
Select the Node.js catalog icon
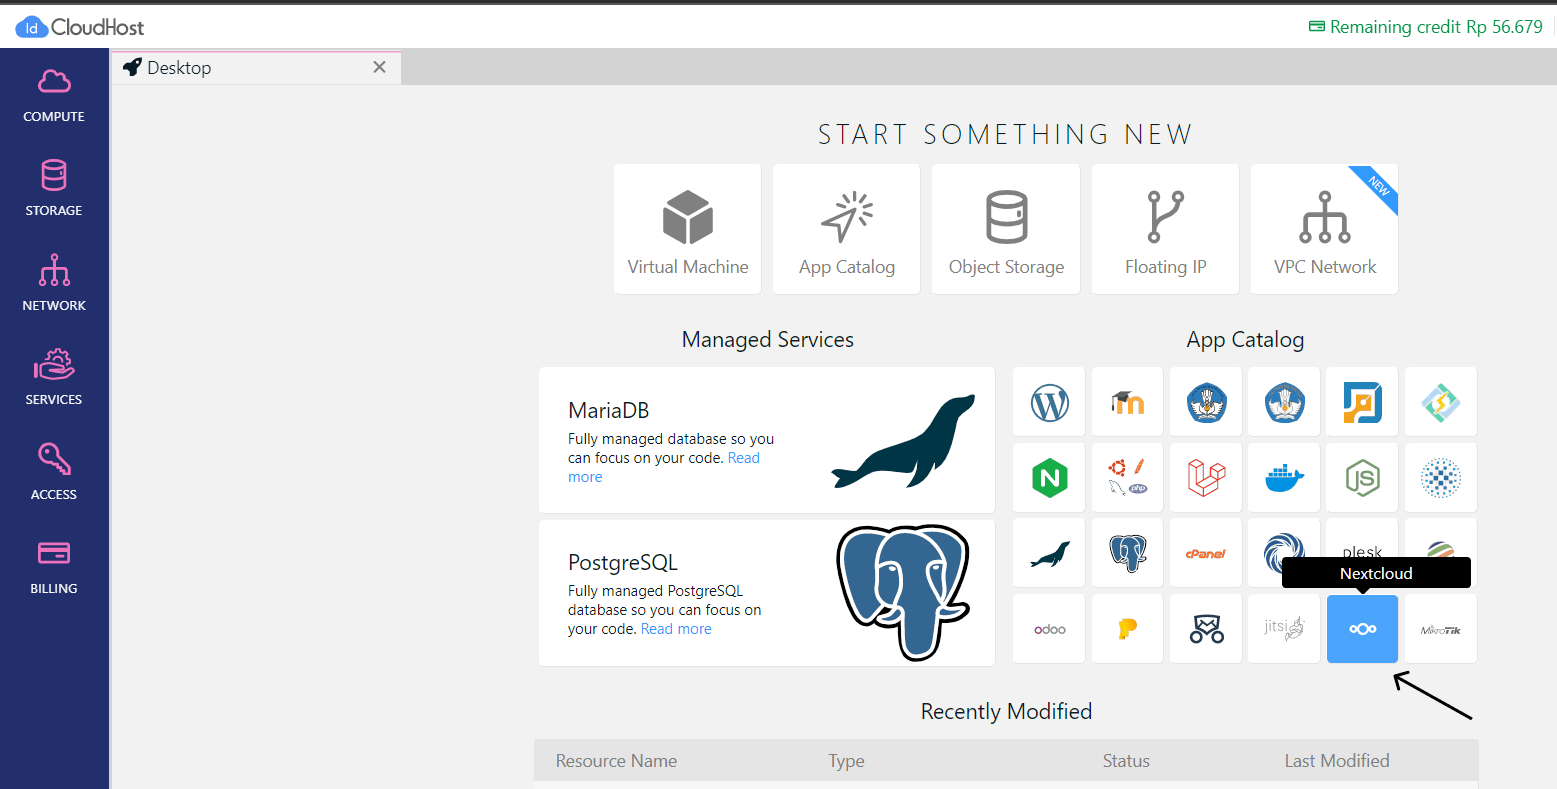coord(1362,477)
